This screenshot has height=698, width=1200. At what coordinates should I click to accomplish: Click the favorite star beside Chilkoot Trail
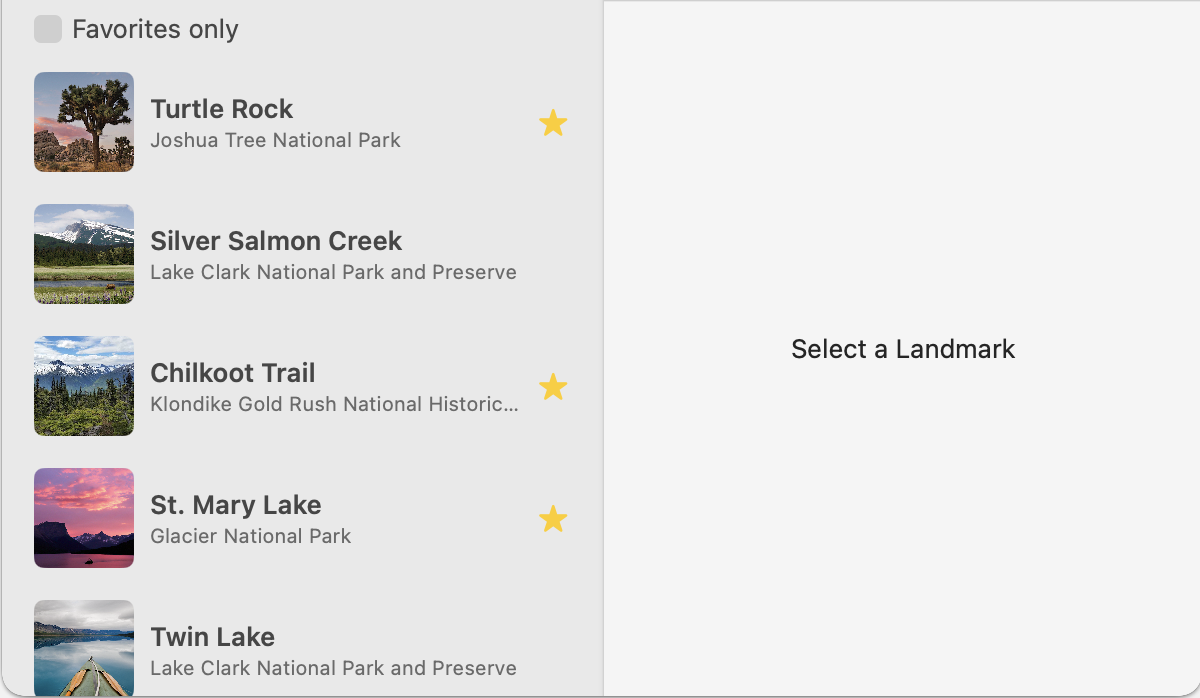[x=554, y=386]
